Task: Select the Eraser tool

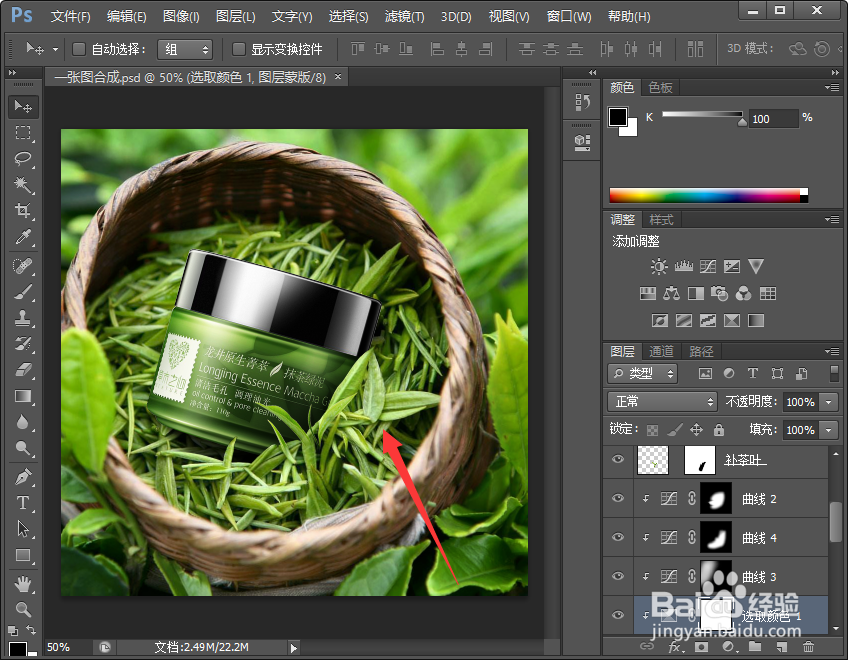Action: [x=23, y=370]
